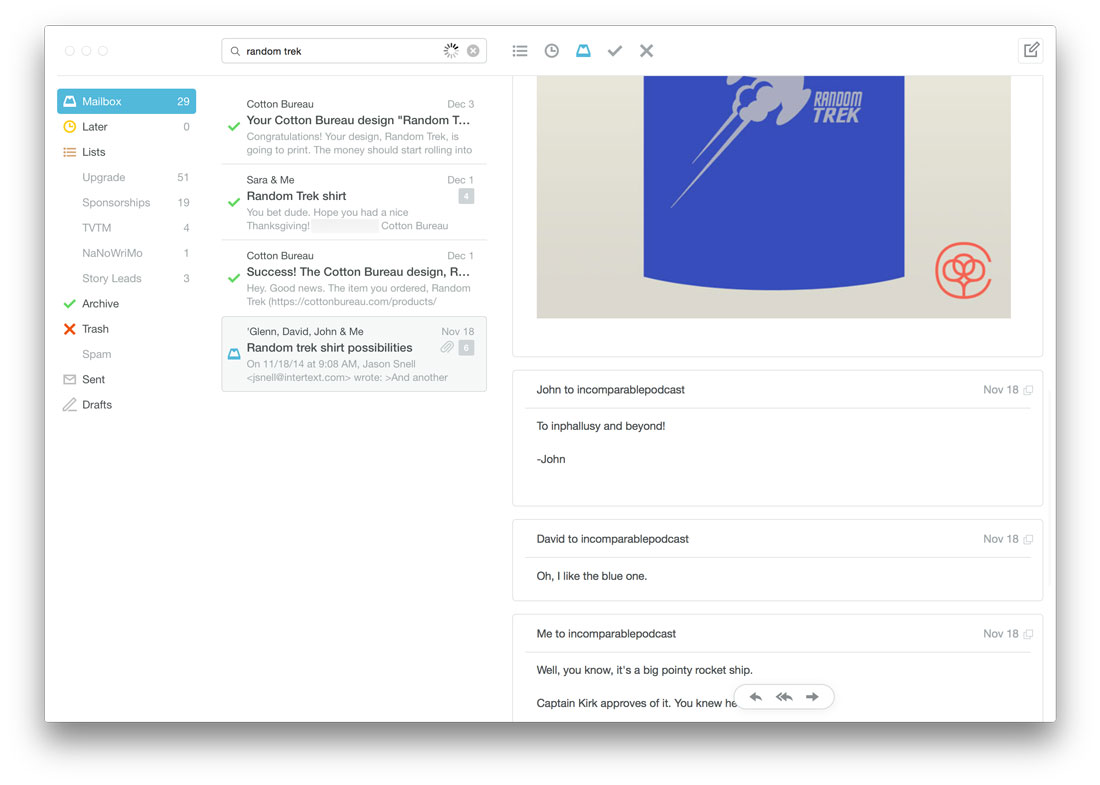Click green checkmark on Sara & Me email
This screenshot has width=1100, height=785.
coord(234,203)
